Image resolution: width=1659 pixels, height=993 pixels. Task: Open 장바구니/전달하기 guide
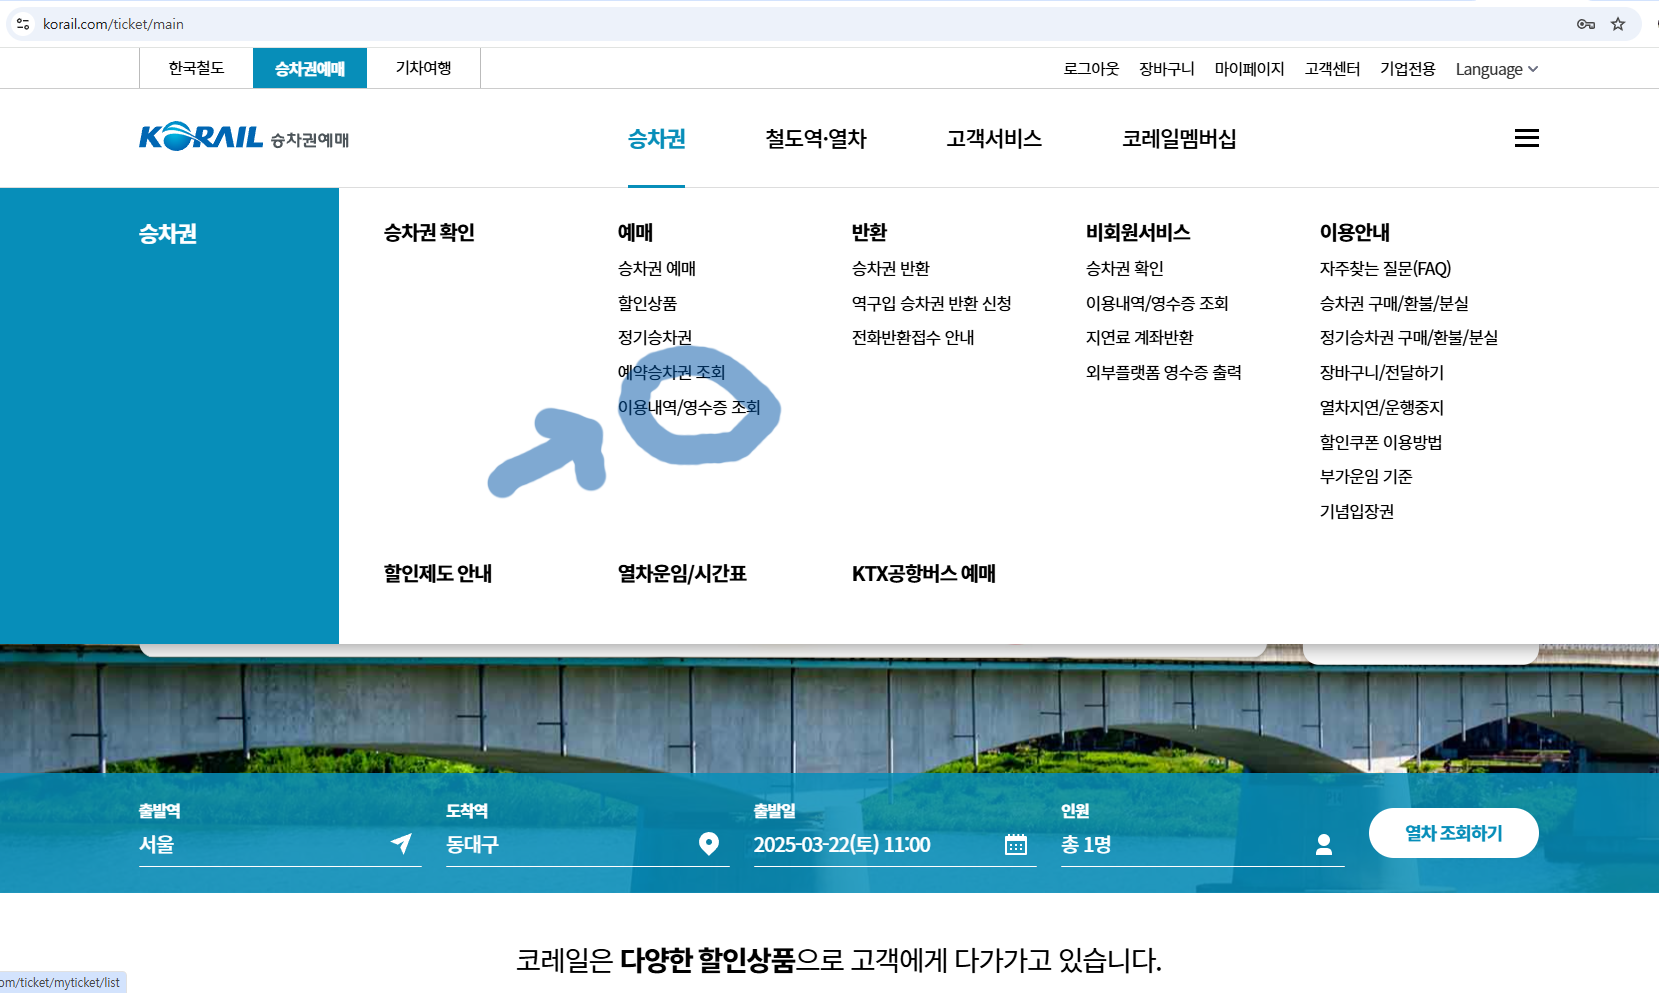tap(1382, 372)
